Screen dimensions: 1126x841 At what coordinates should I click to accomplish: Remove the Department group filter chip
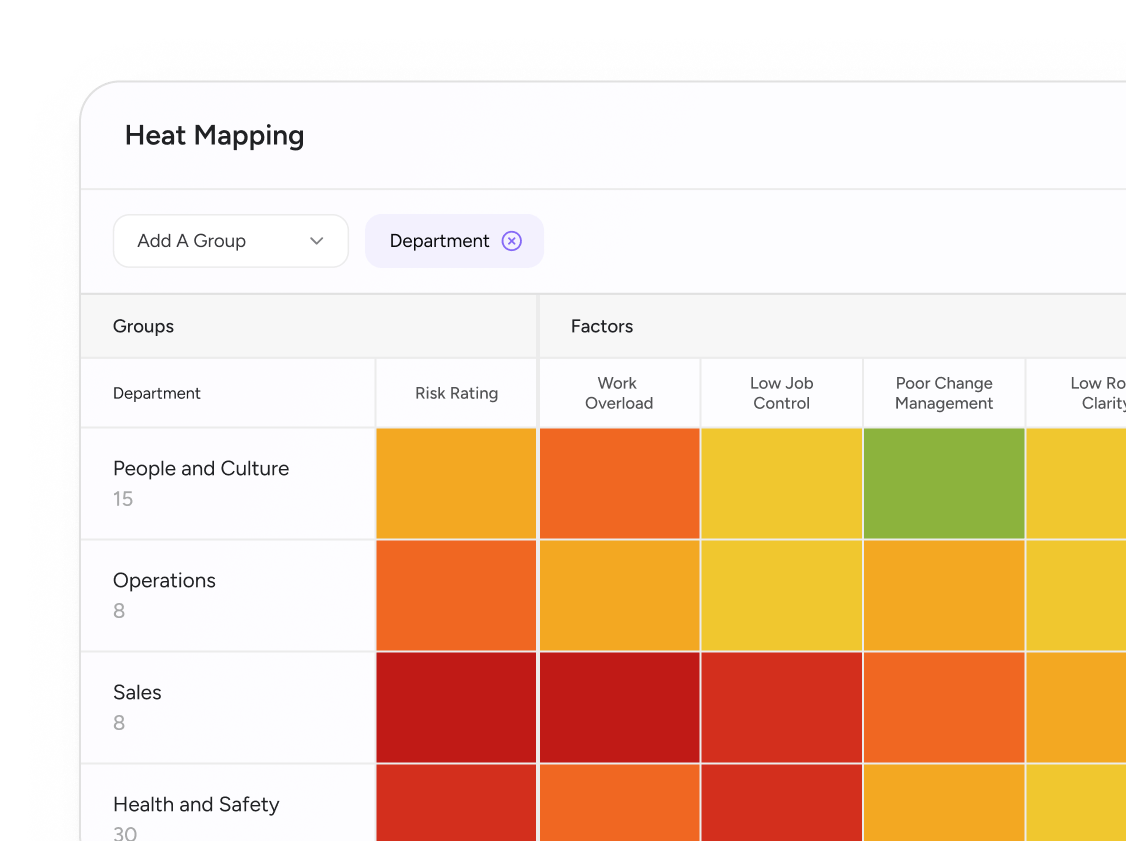[511, 240]
